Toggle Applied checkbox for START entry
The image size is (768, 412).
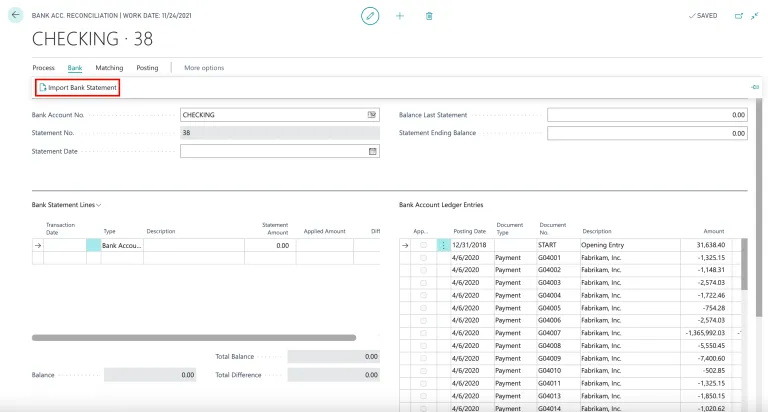pyautogui.click(x=423, y=245)
